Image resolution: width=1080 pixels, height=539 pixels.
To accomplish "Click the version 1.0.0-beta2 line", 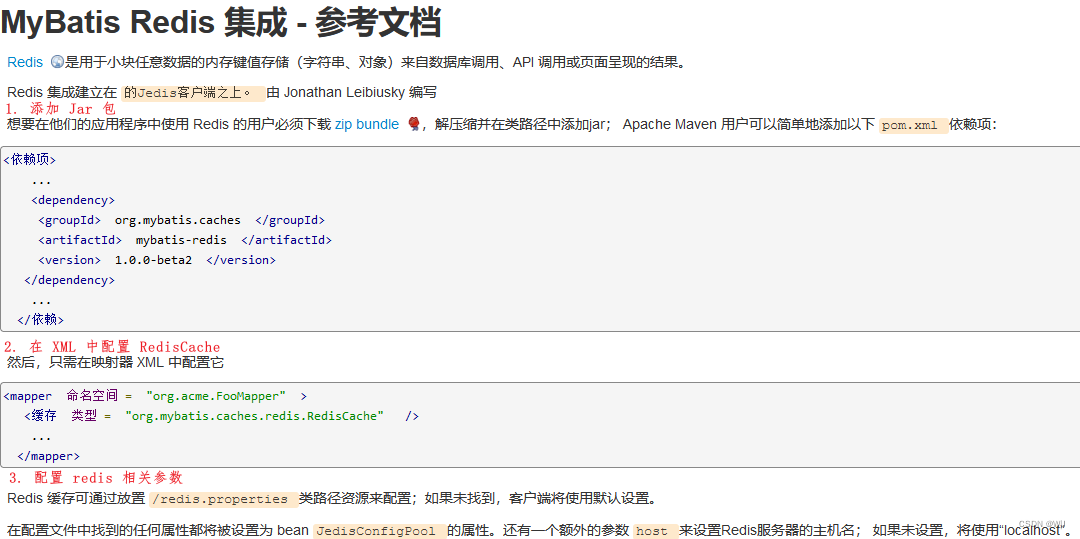I will [x=156, y=260].
